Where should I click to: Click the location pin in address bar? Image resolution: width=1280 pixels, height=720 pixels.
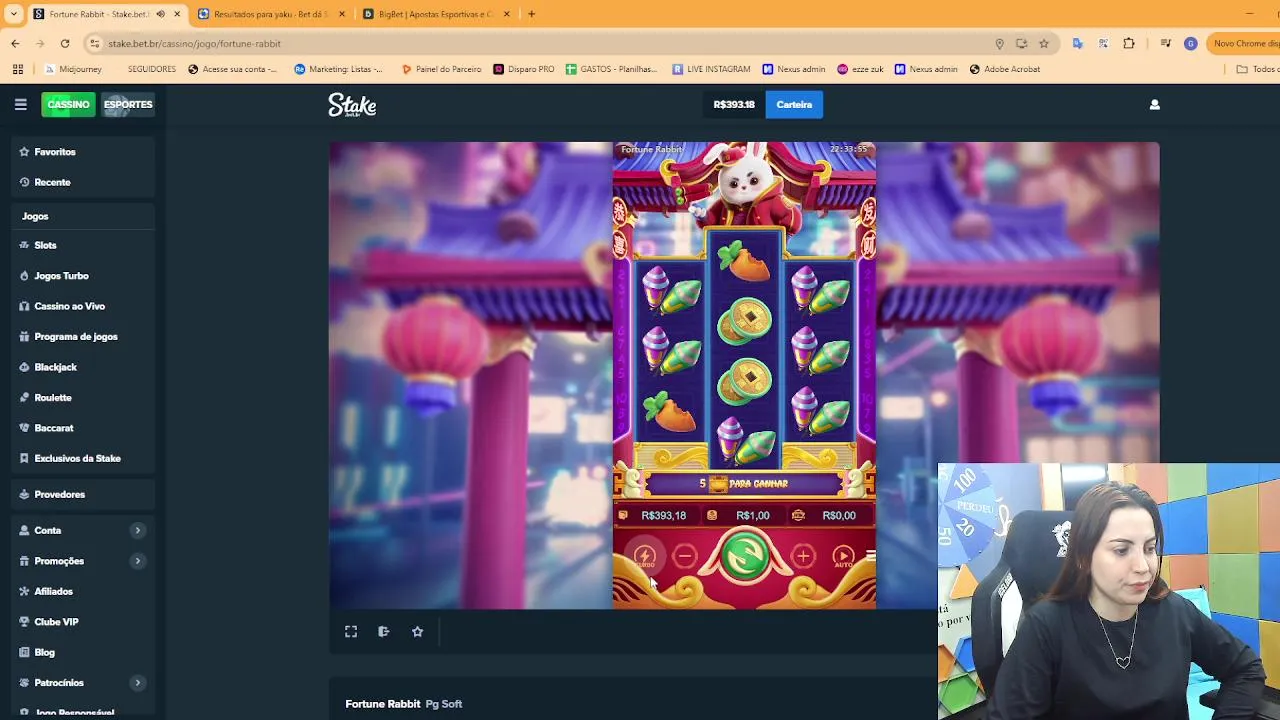click(x=999, y=43)
